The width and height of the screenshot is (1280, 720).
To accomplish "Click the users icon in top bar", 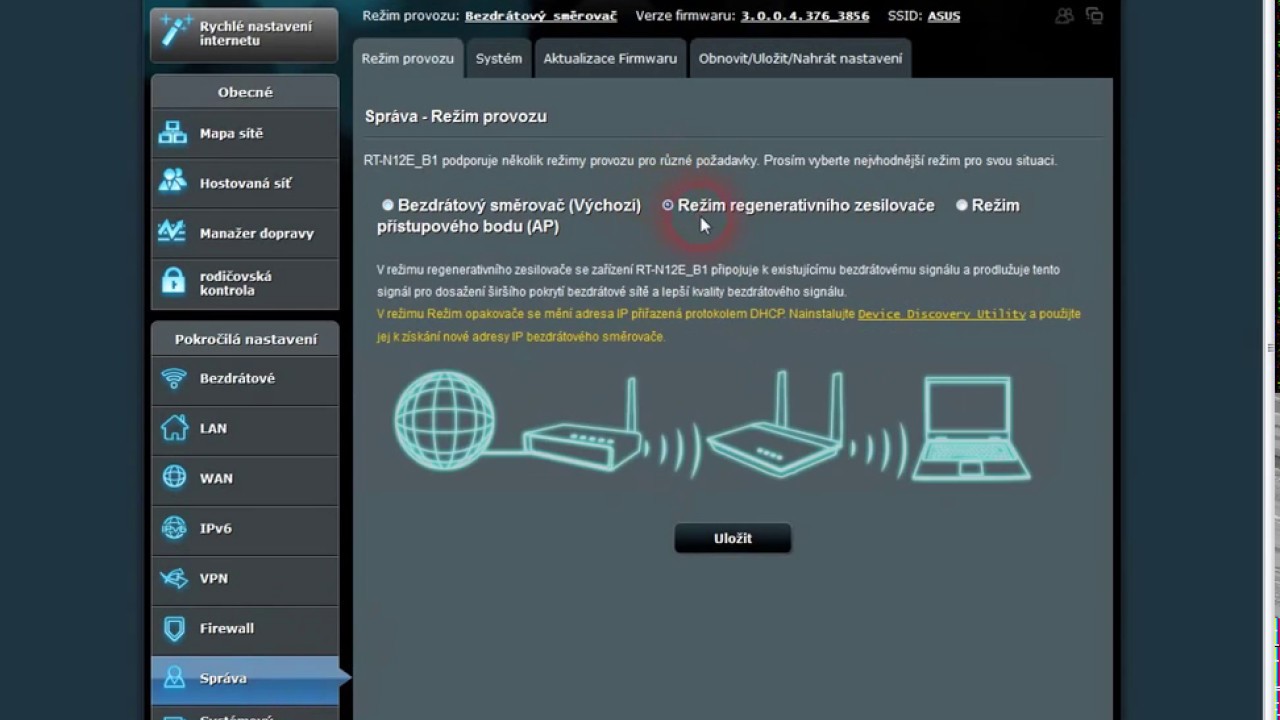I will pos(1064,15).
